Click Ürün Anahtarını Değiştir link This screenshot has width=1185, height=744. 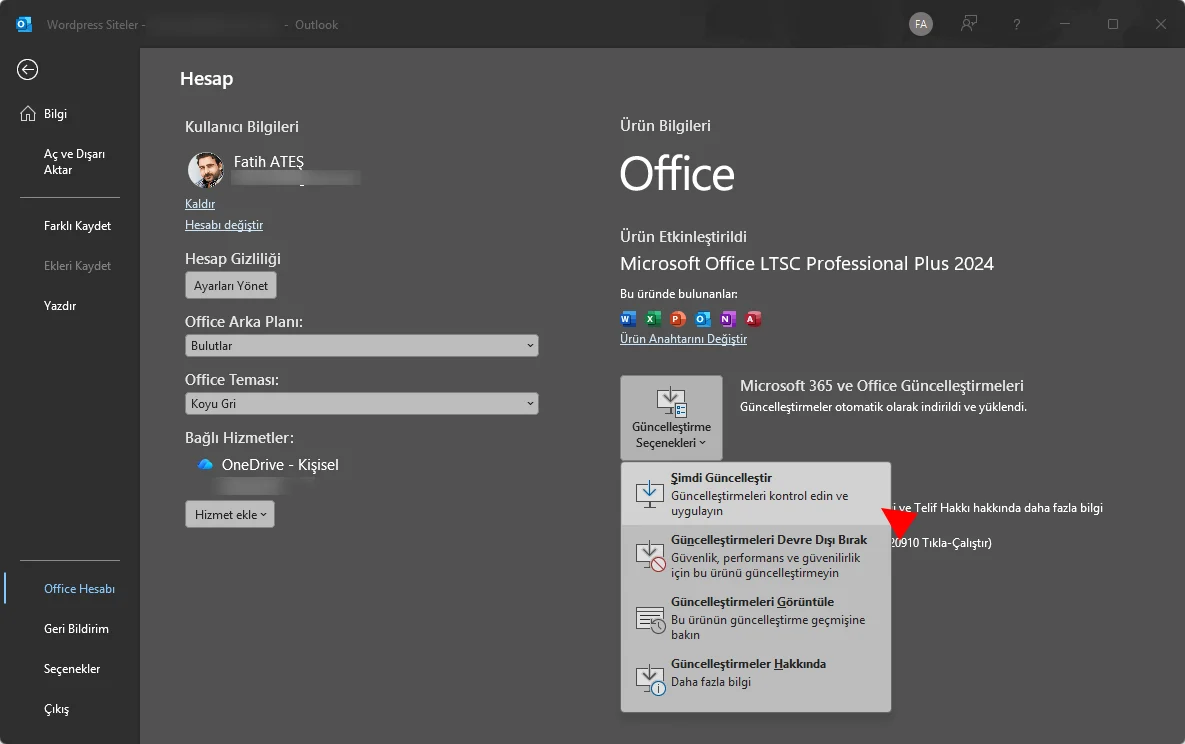683,339
